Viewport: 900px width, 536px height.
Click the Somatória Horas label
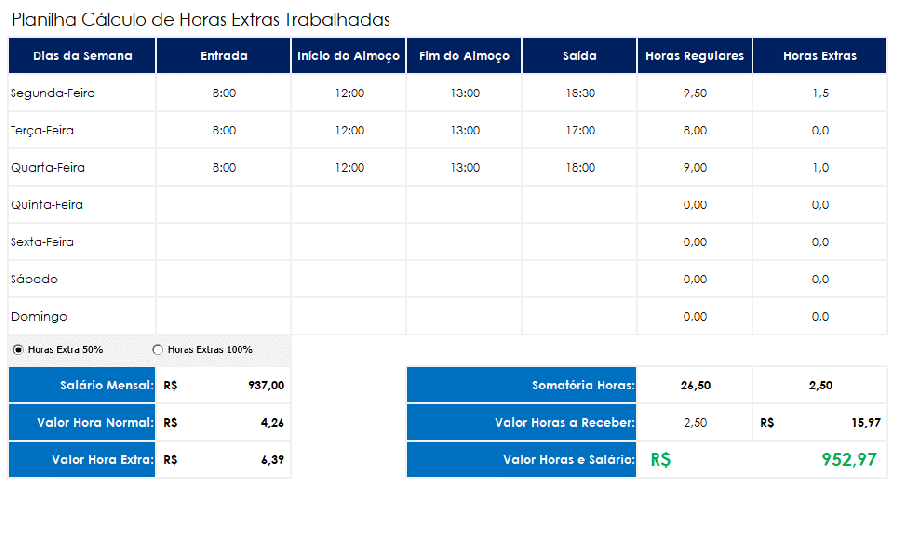[x=522, y=385]
